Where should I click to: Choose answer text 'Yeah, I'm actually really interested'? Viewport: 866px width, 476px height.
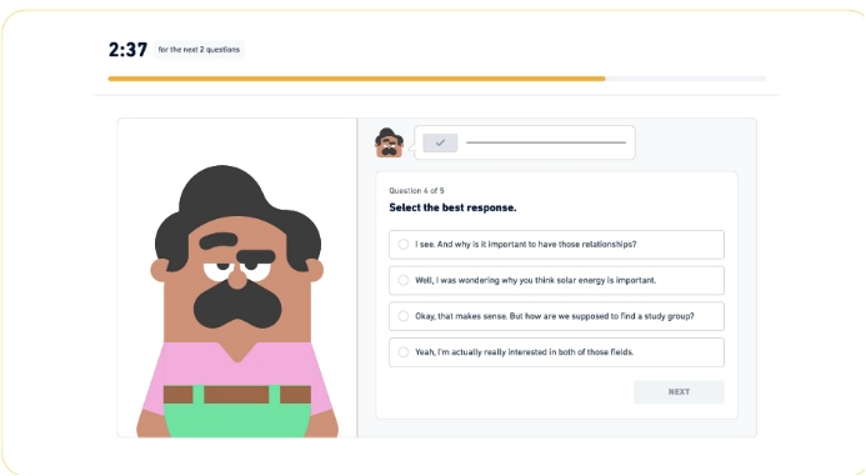pyautogui.click(x=524, y=352)
